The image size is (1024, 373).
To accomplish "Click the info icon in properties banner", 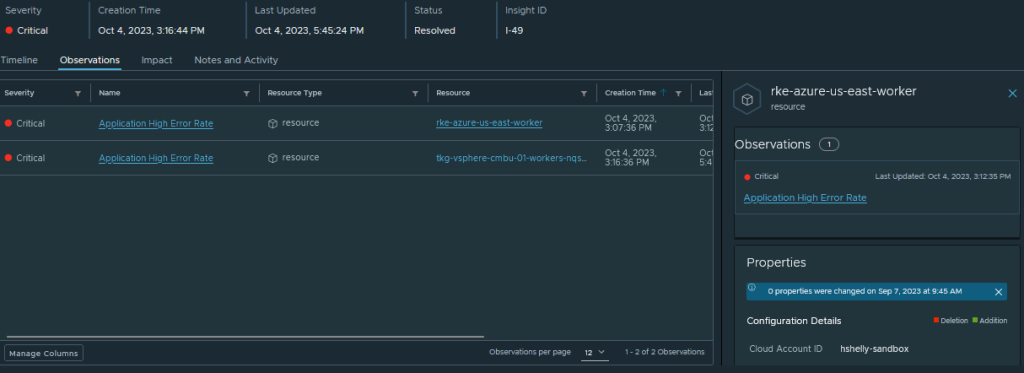I will pos(752,287).
